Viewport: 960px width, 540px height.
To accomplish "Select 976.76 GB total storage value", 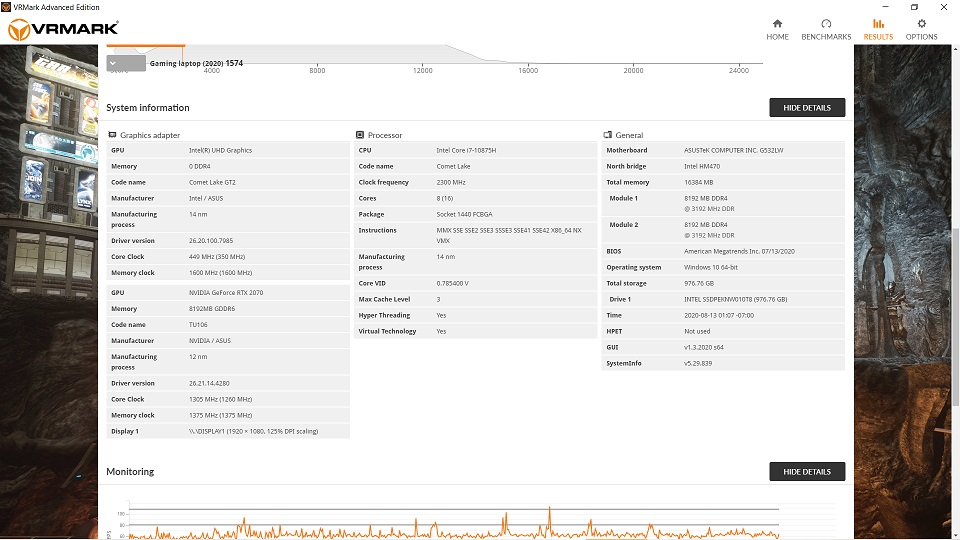I will click(x=699, y=283).
